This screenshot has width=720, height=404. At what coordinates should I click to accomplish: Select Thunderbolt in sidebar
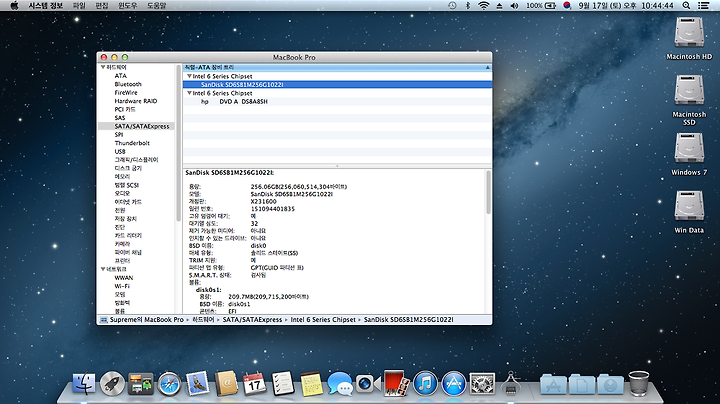[x=132, y=143]
